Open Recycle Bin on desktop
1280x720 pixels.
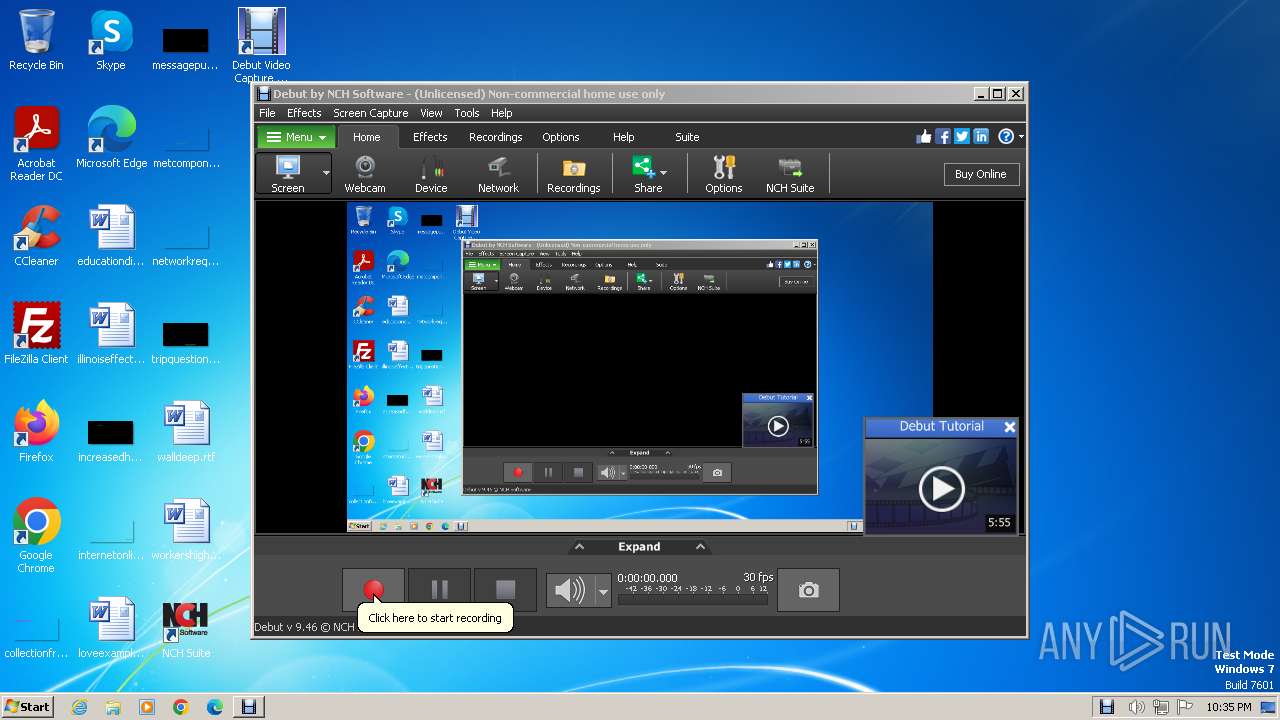pyautogui.click(x=36, y=40)
